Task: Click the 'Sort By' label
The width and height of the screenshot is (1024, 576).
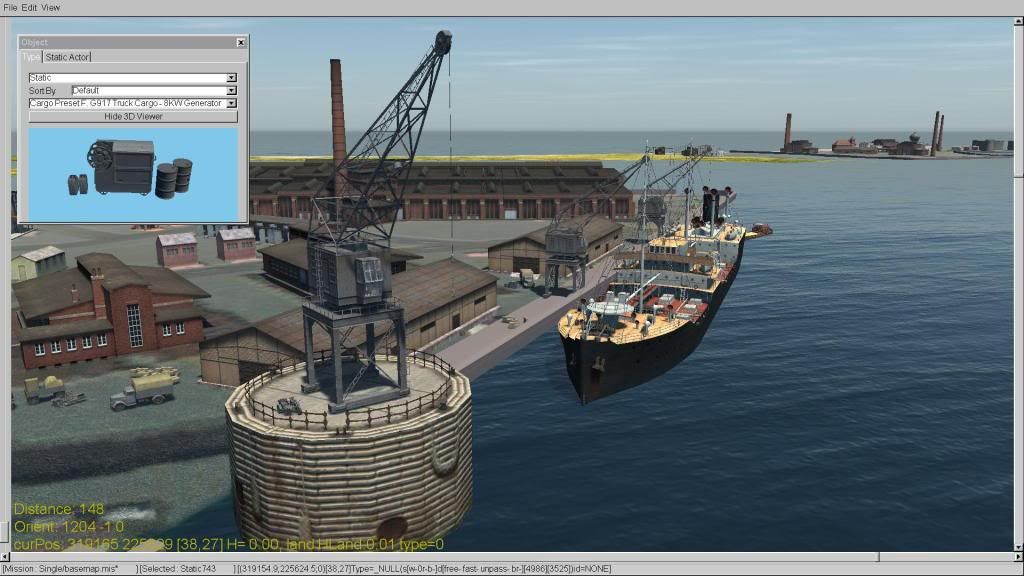Action: point(42,91)
